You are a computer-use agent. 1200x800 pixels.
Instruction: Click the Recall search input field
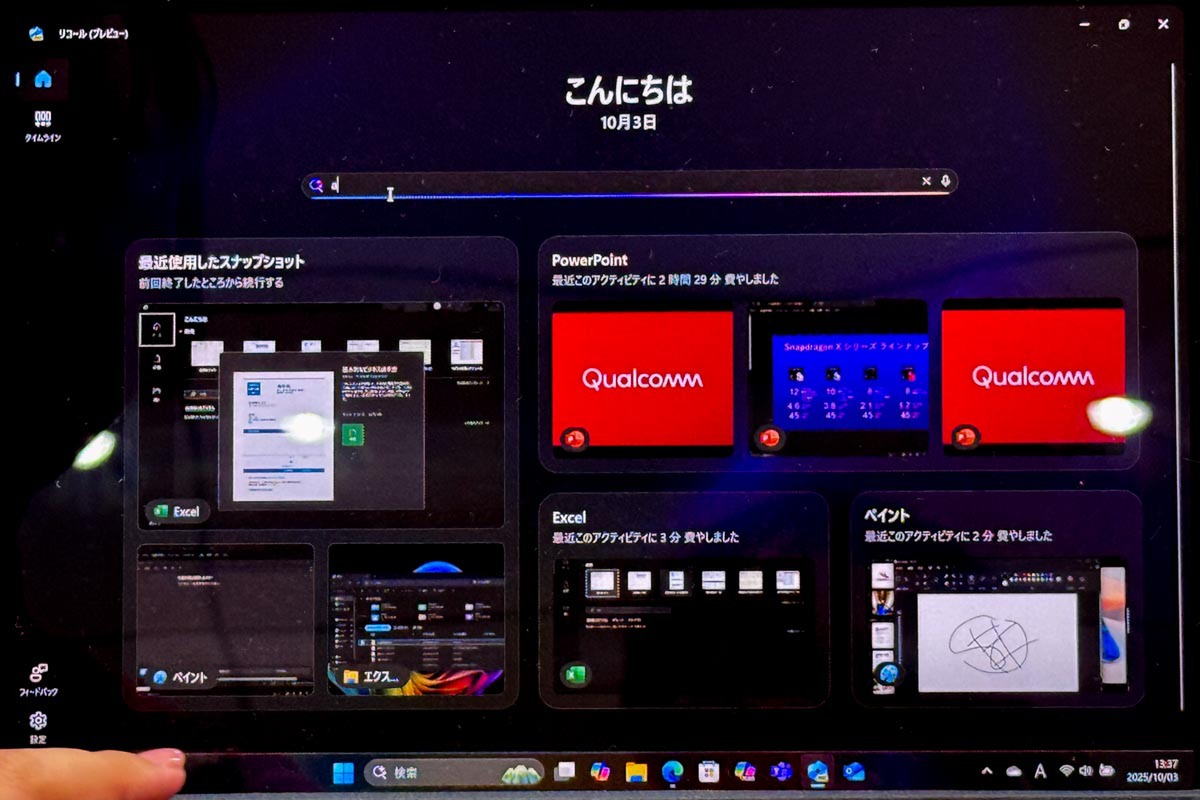630,183
